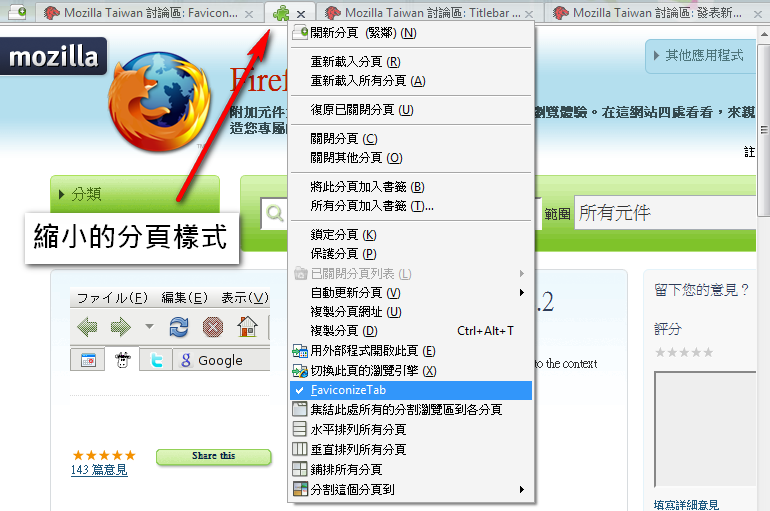770x511 pixels.
Task: Close the Mozilla Taiwan Favicon tab
Action: (249, 14)
